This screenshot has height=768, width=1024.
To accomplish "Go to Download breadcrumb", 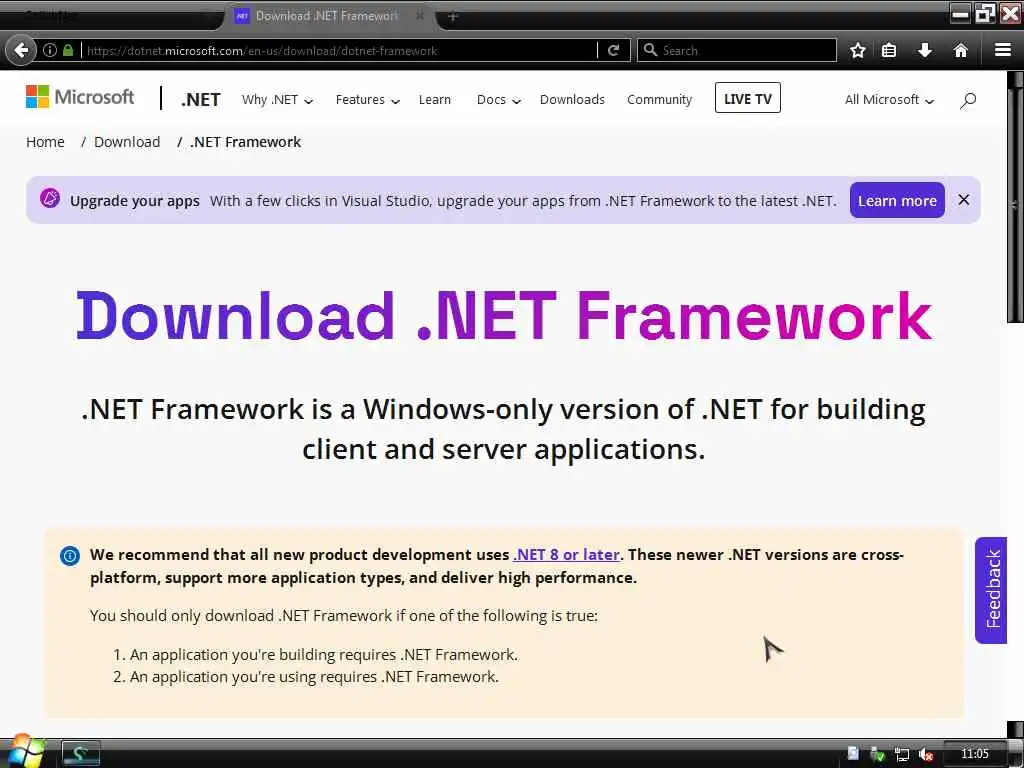I will click(127, 142).
